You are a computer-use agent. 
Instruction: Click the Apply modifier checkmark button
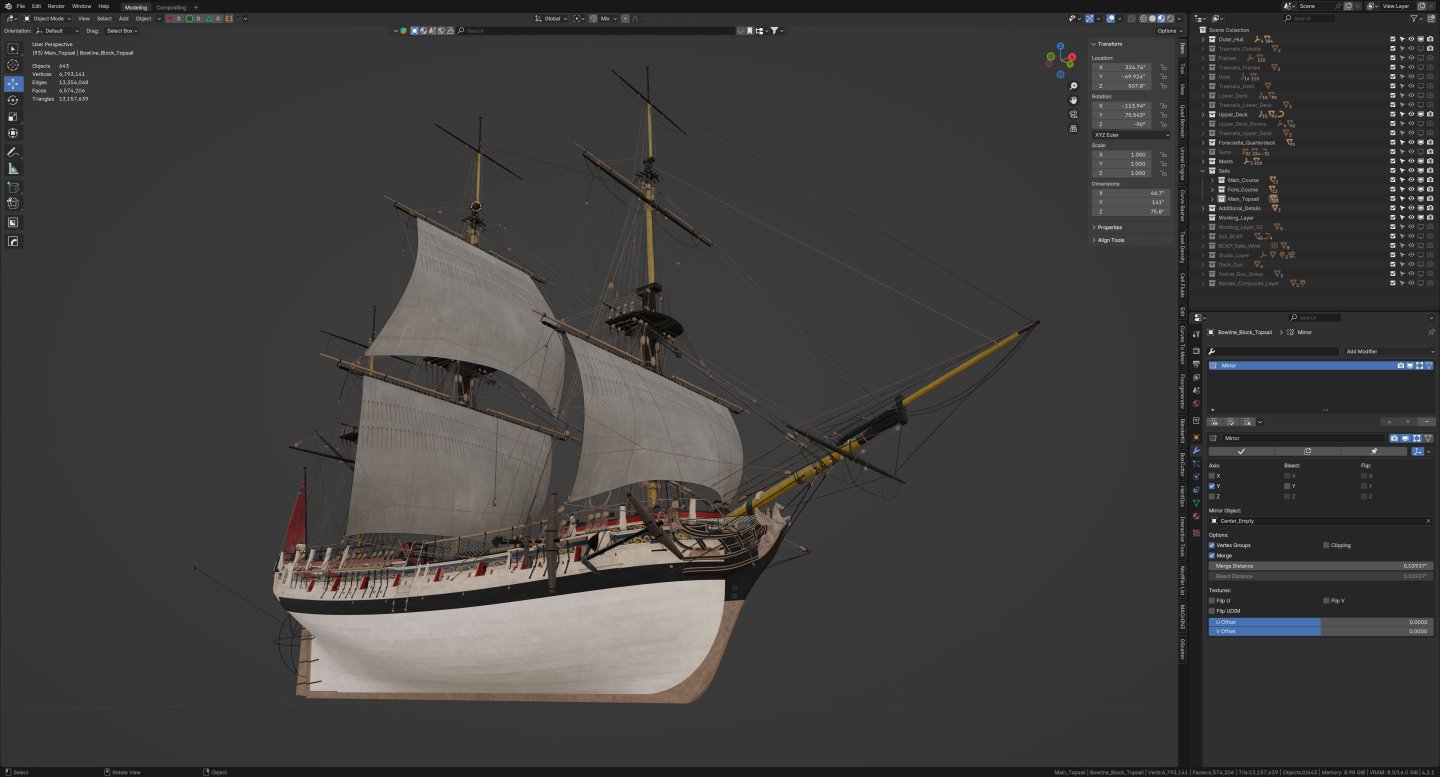[x=1241, y=451]
